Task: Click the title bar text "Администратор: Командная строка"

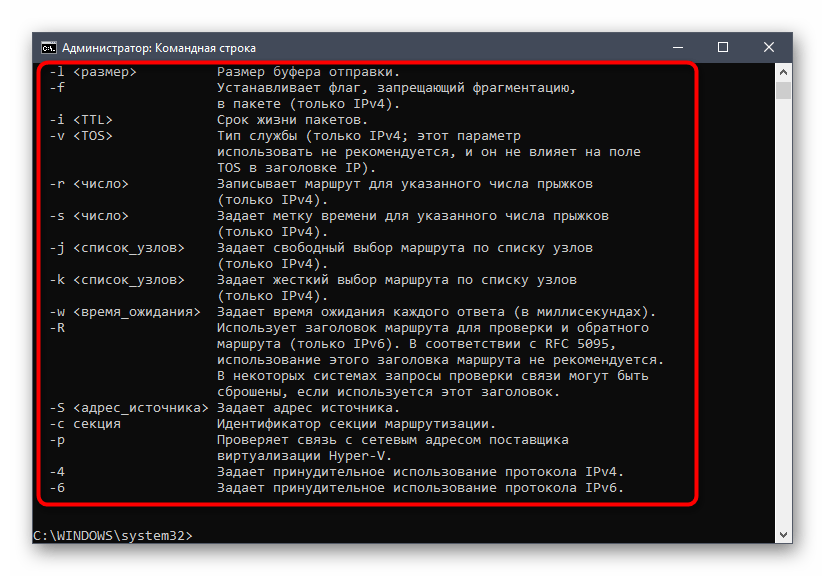Action: 159,47
